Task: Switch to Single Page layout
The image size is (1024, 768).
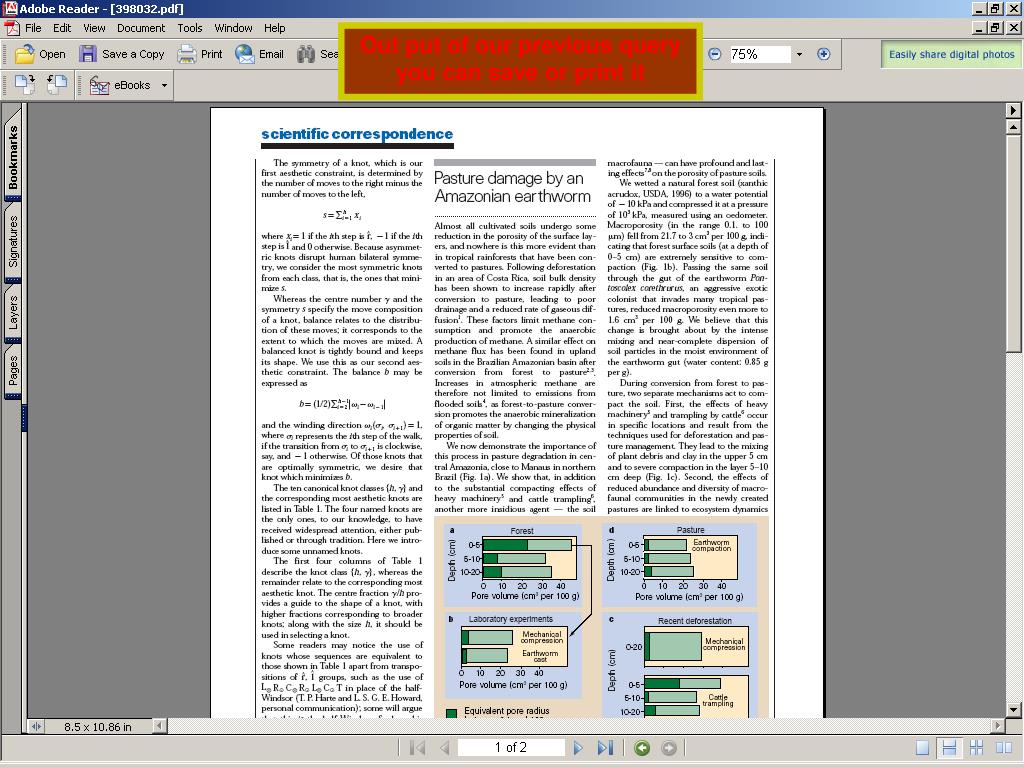Action: [922, 748]
